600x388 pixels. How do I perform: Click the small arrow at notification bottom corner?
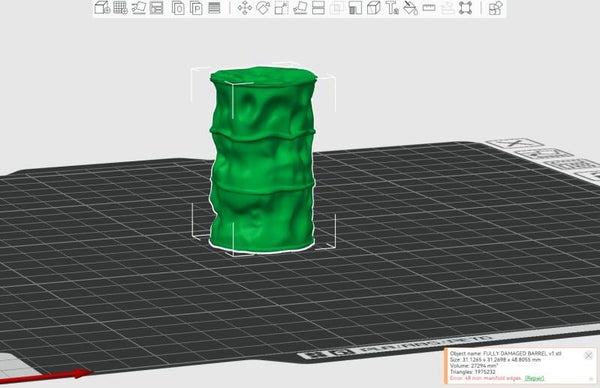coord(591,379)
